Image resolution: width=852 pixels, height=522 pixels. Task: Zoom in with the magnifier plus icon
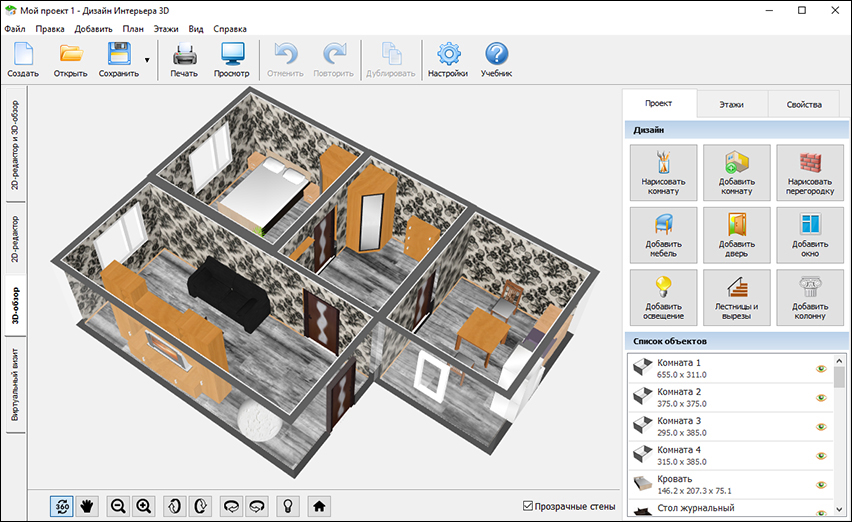point(144,506)
